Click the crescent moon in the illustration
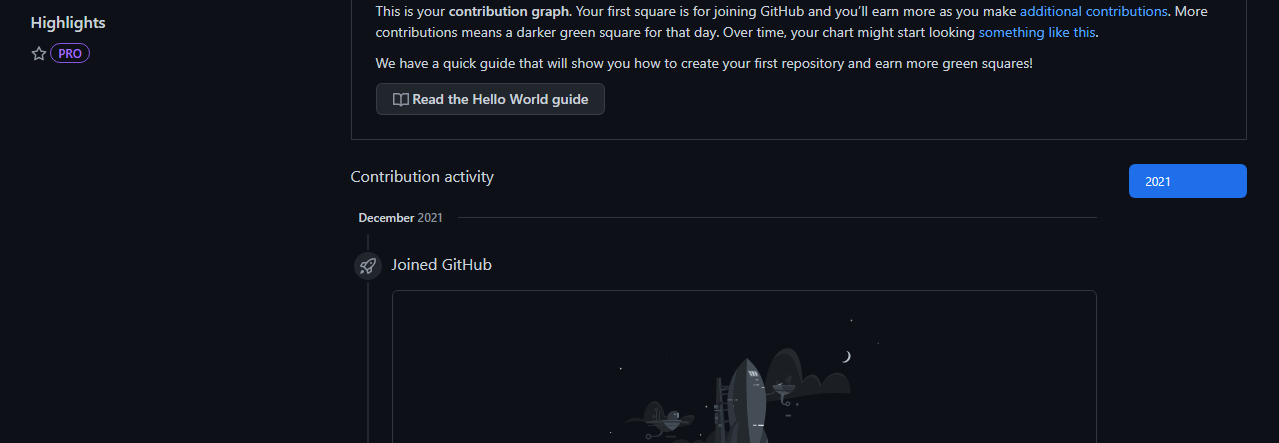This screenshot has width=1279, height=443. (847, 356)
